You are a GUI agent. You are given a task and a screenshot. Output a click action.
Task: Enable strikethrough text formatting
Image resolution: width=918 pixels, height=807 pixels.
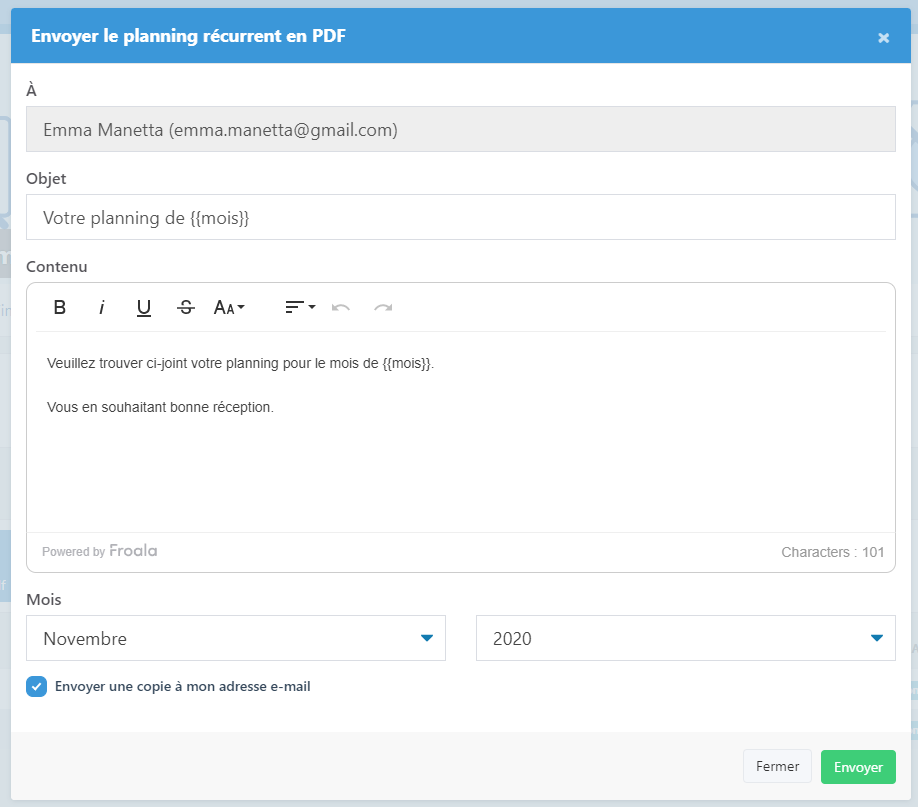click(x=186, y=307)
